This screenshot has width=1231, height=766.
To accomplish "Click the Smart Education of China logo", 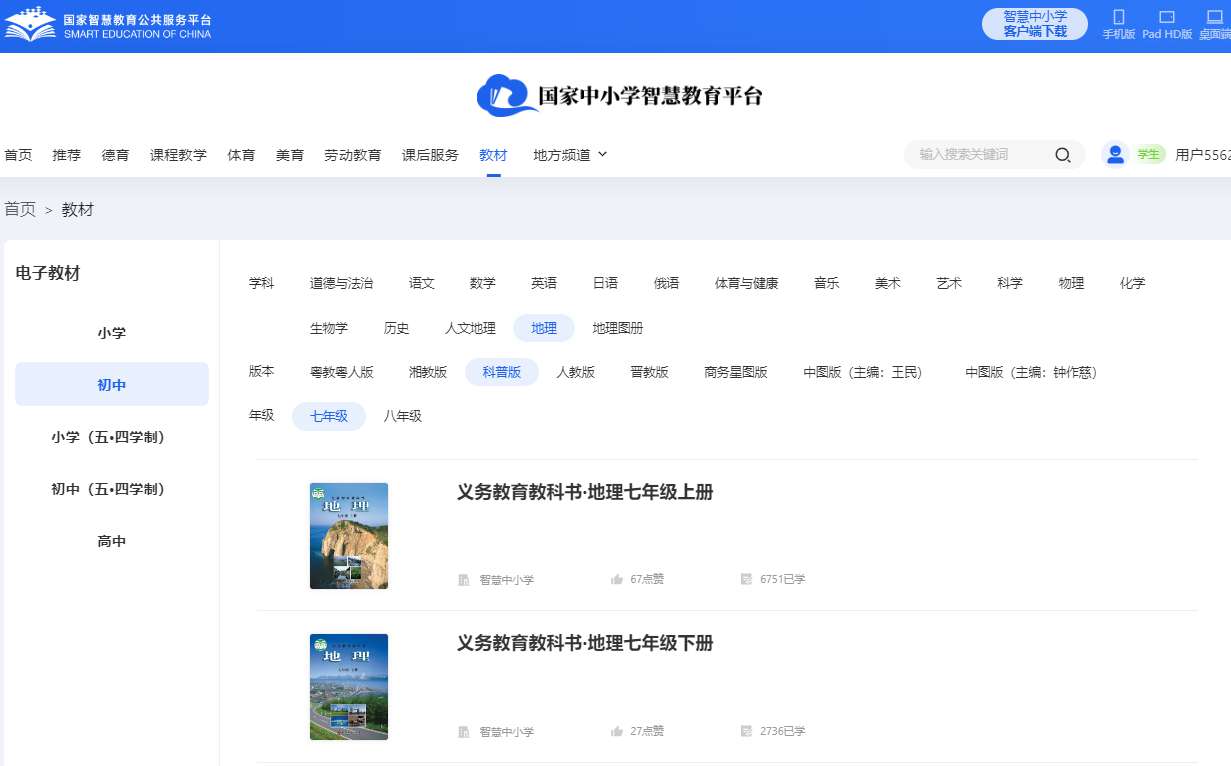I will [107, 24].
